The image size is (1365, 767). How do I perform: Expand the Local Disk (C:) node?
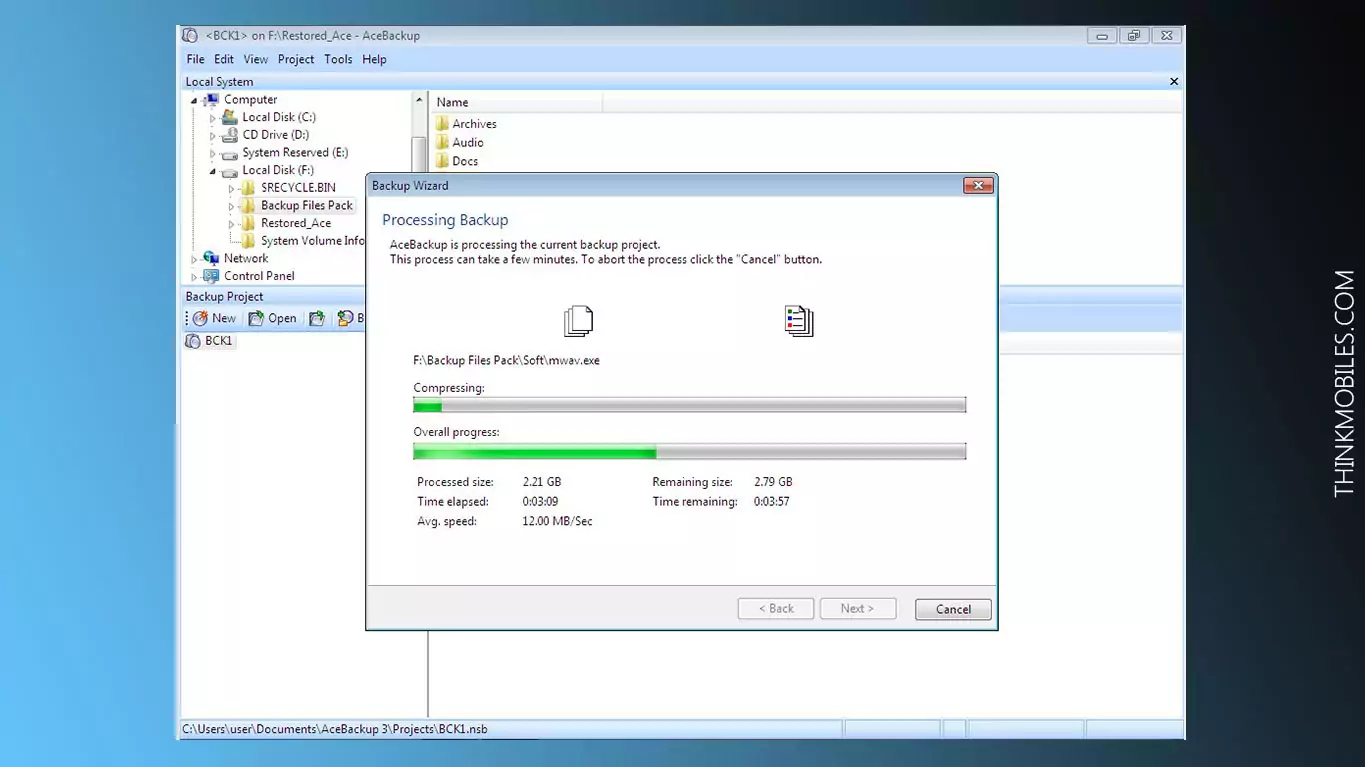point(213,118)
